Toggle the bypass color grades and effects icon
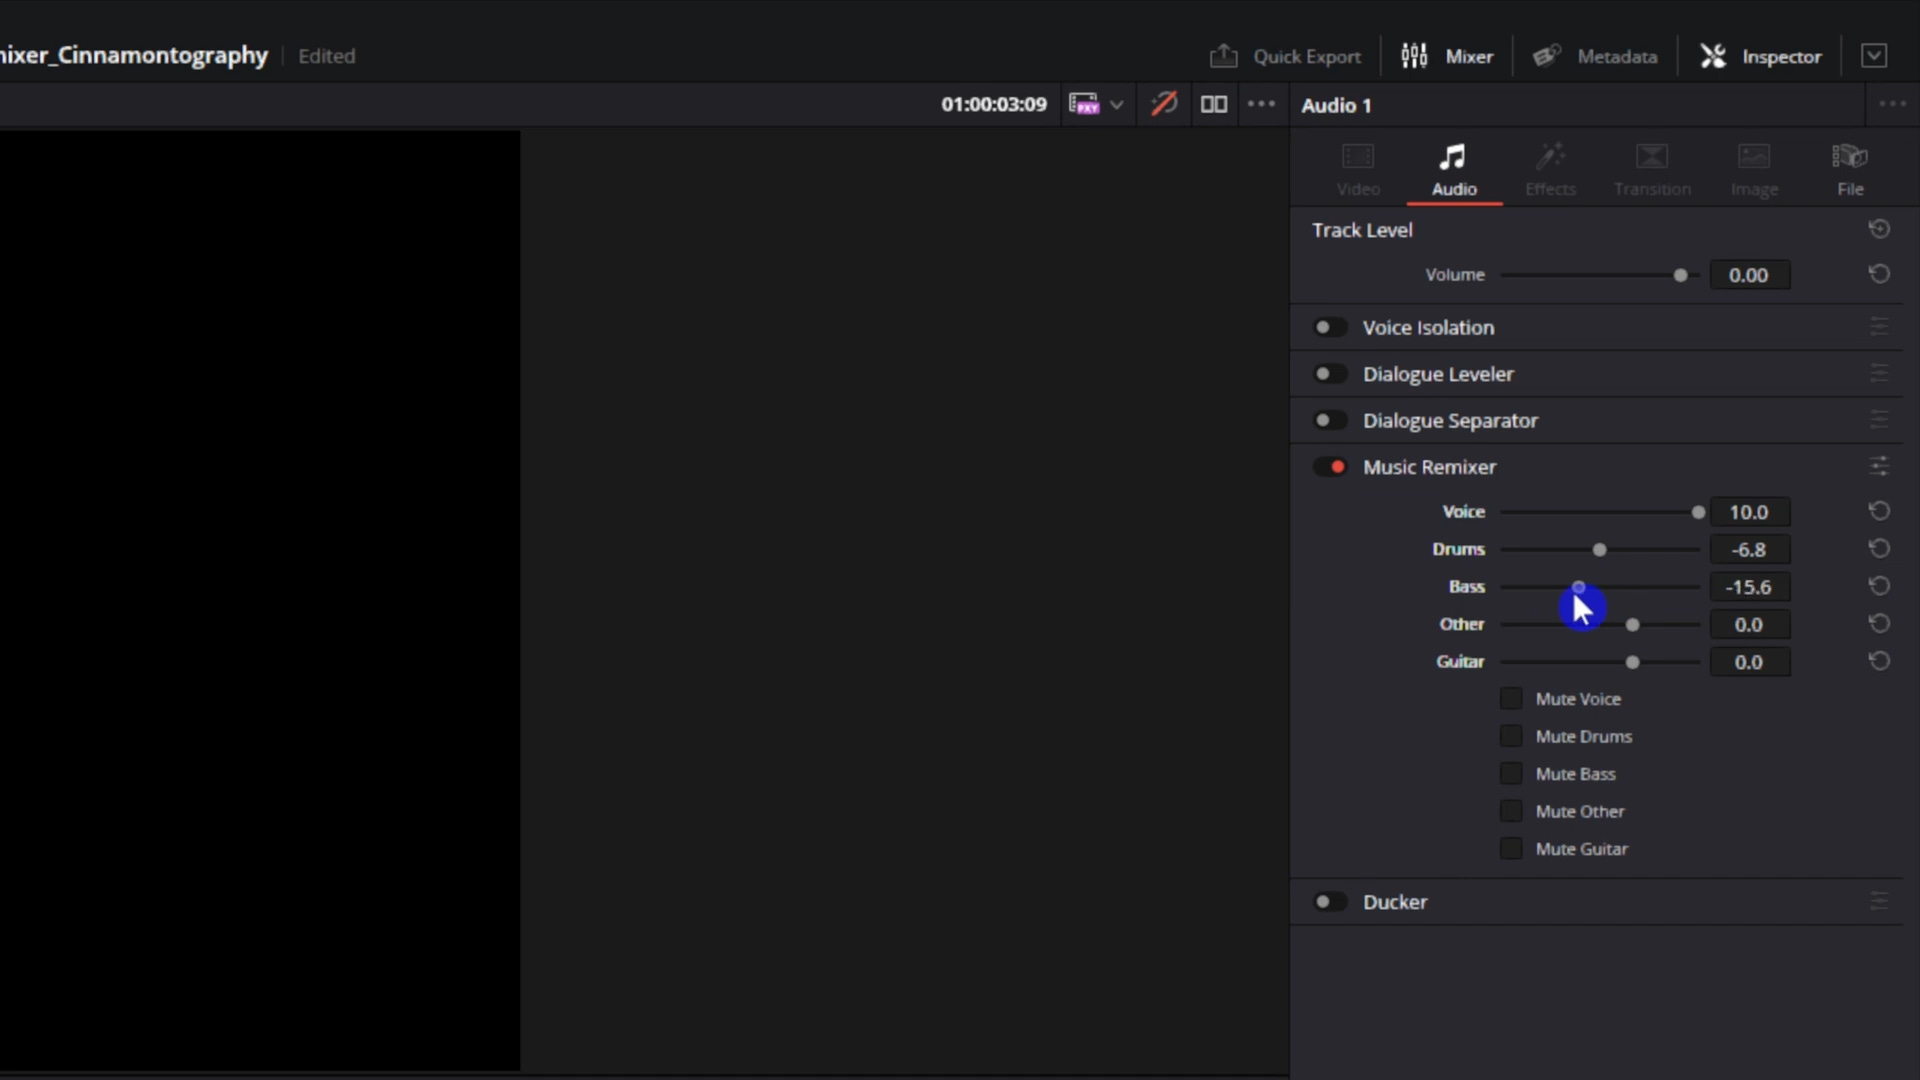The width and height of the screenshot is (1920, 1080). point(1164,104)
